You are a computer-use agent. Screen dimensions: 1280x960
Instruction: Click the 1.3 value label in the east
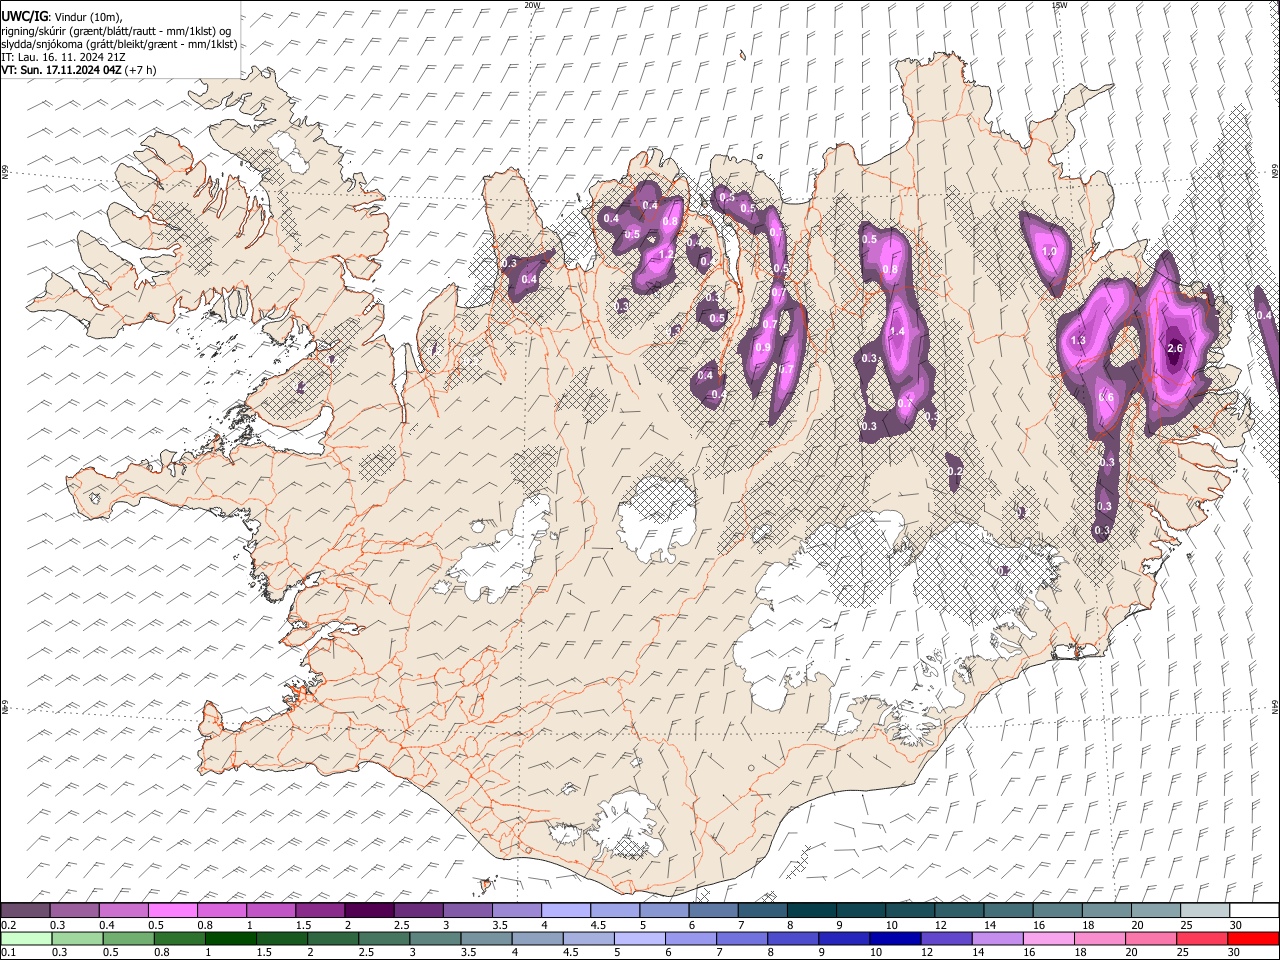tap(1078, 341)
